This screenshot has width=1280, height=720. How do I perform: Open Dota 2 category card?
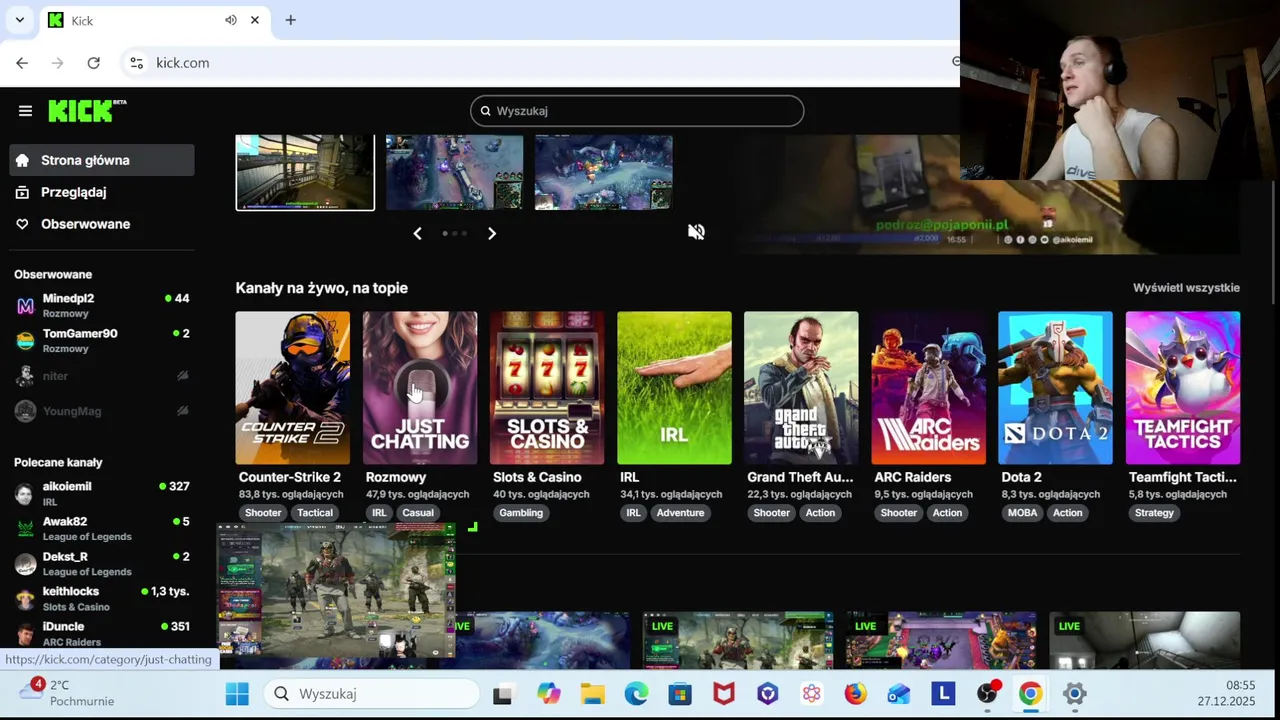(x=1055, y=388)
